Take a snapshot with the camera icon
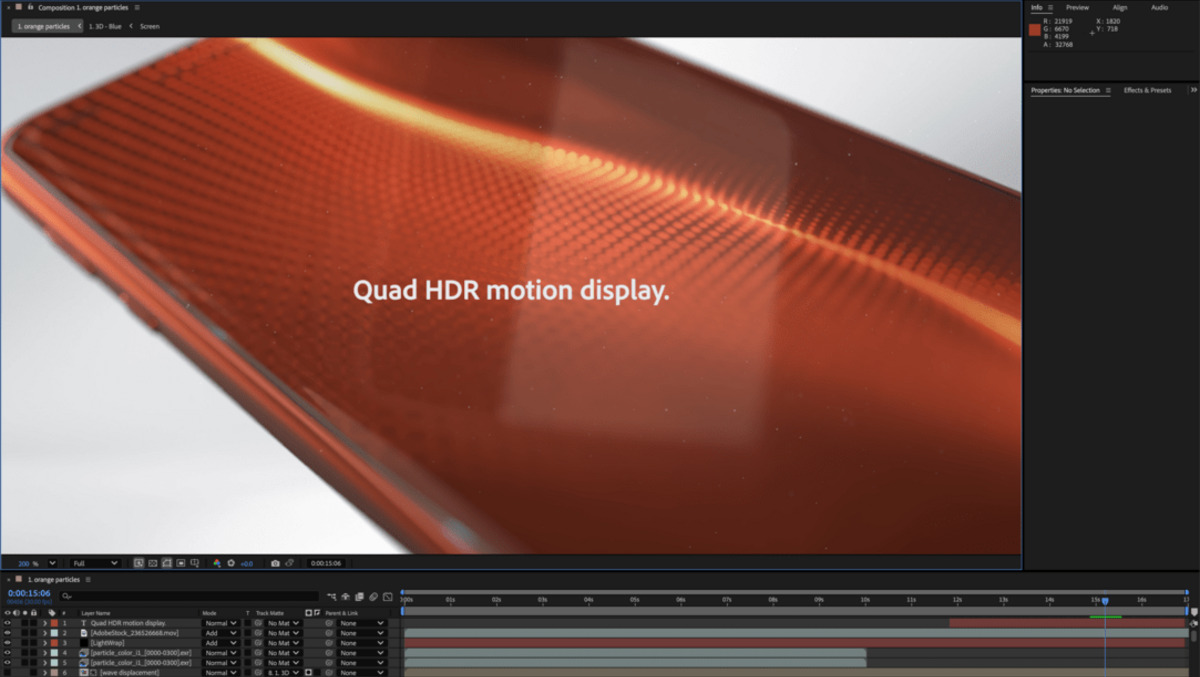Image resolution: width=1200 pixels, height=677 pixels. click(x=275, y=563)
